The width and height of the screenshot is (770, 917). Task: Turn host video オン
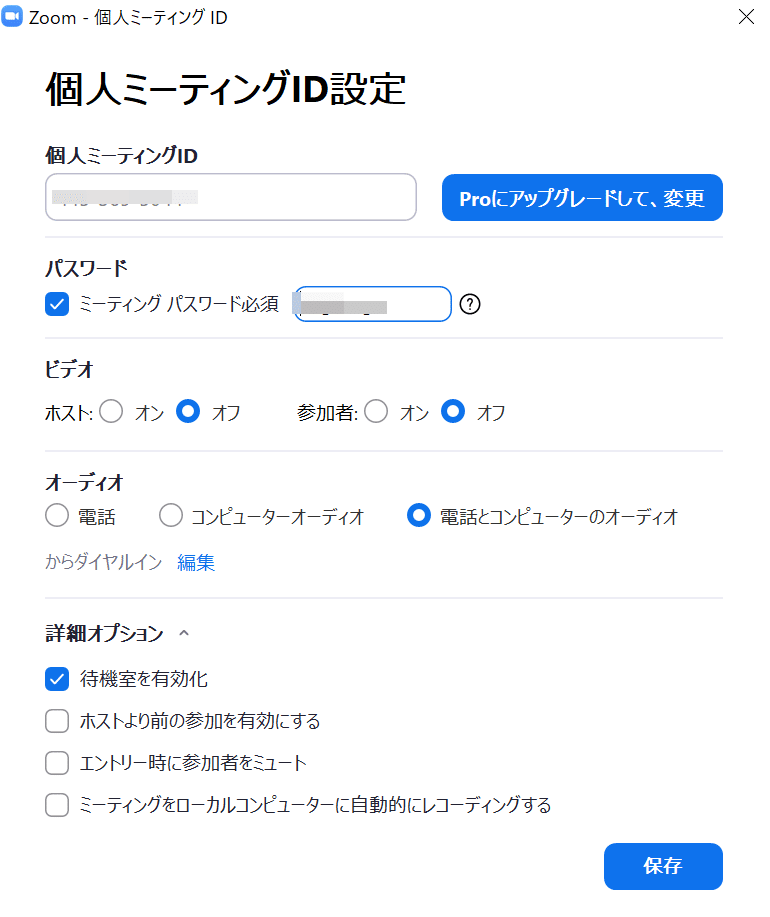point(111,411)
